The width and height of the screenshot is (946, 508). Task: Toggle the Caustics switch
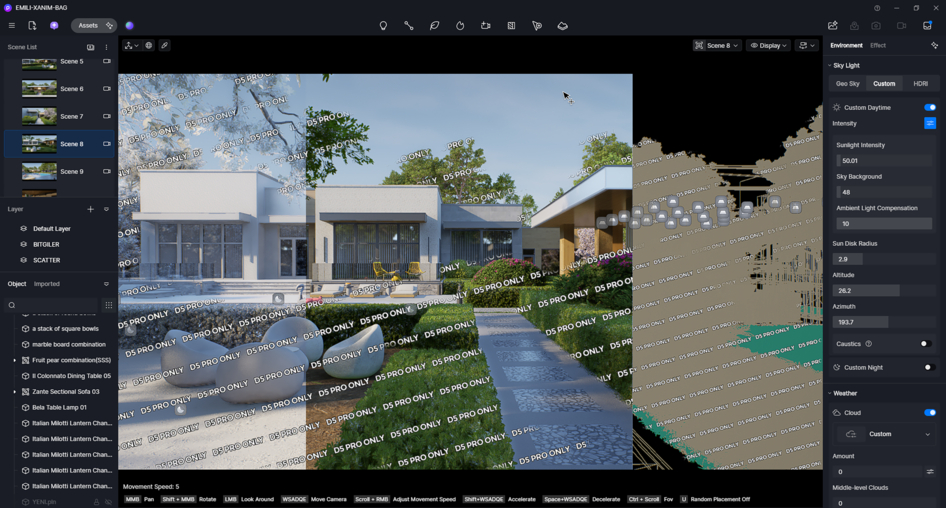coord(925,344)
